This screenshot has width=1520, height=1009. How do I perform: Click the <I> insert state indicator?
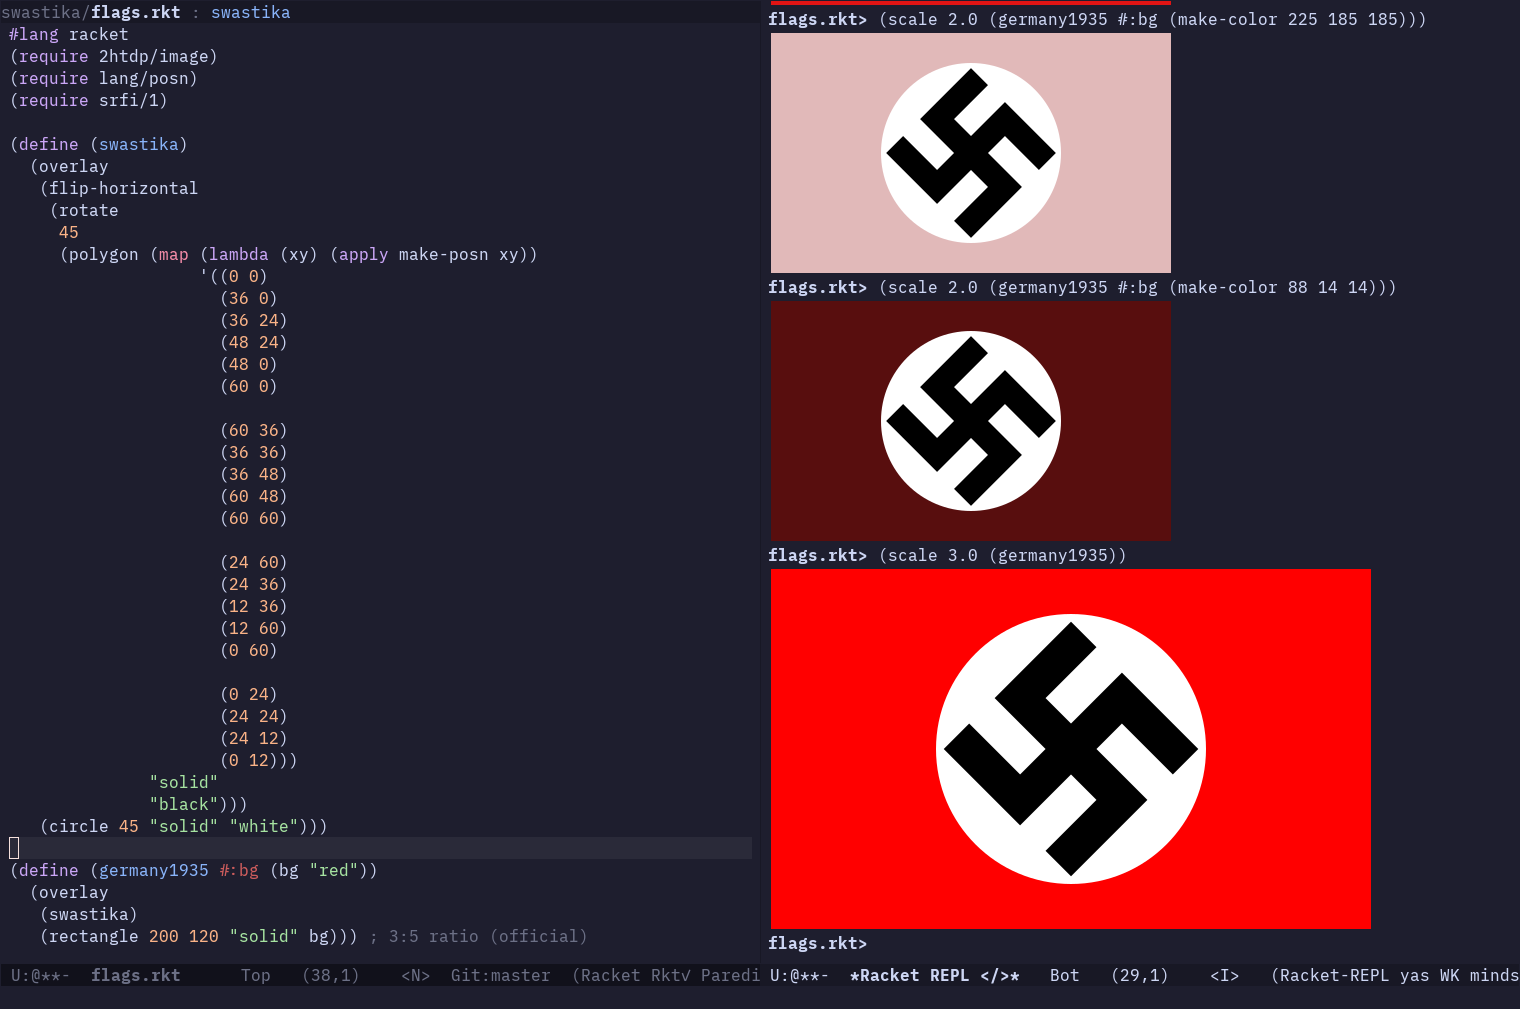1225,975
